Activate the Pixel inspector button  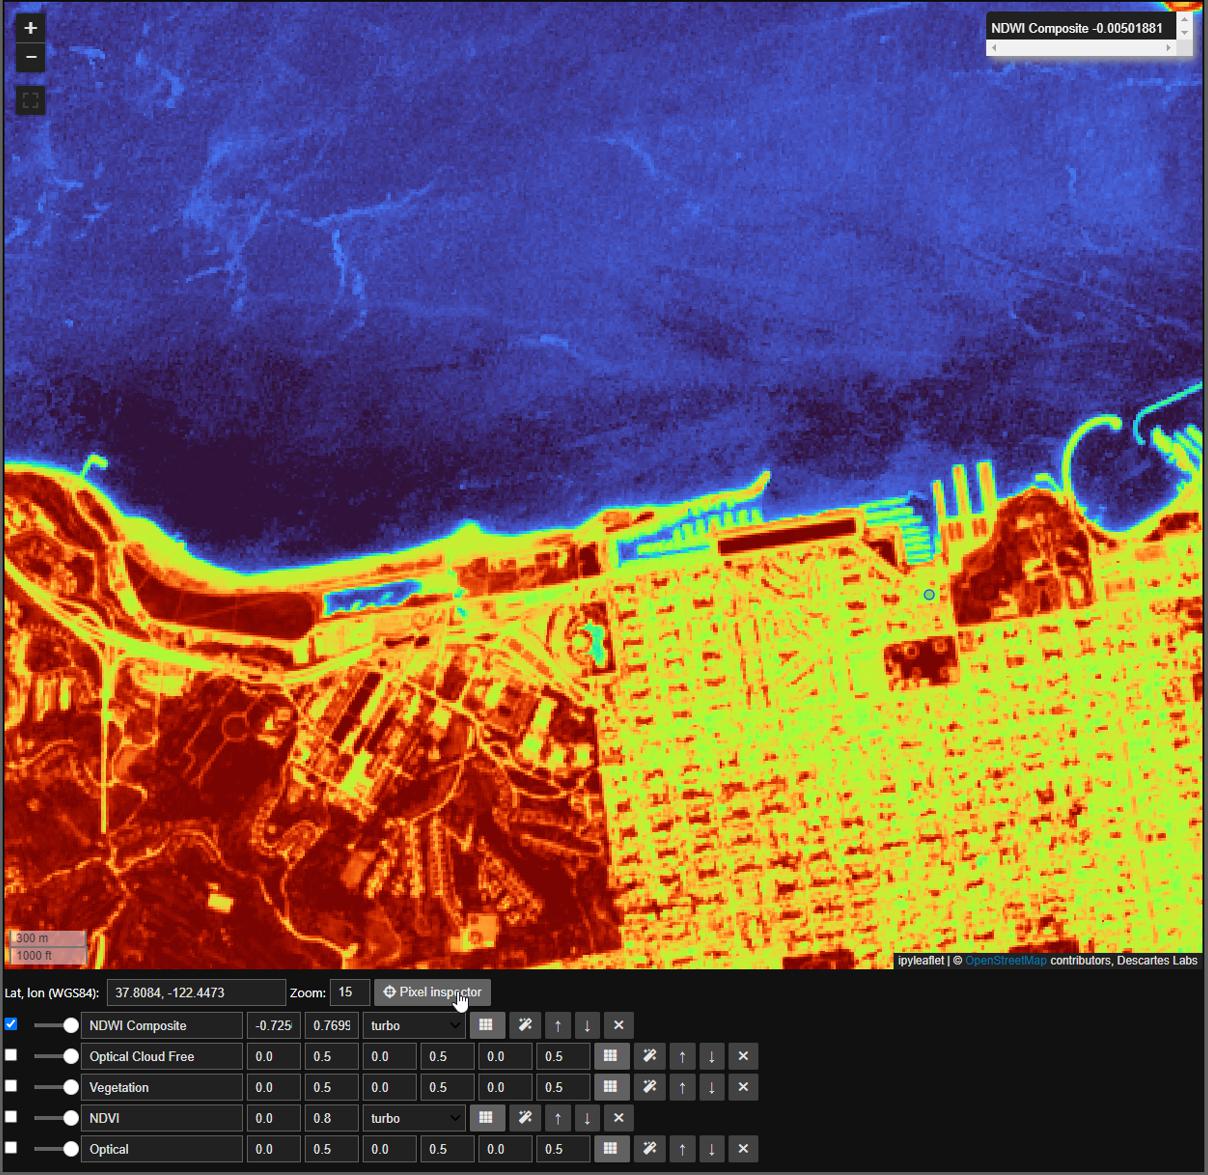tap(432, 992)
